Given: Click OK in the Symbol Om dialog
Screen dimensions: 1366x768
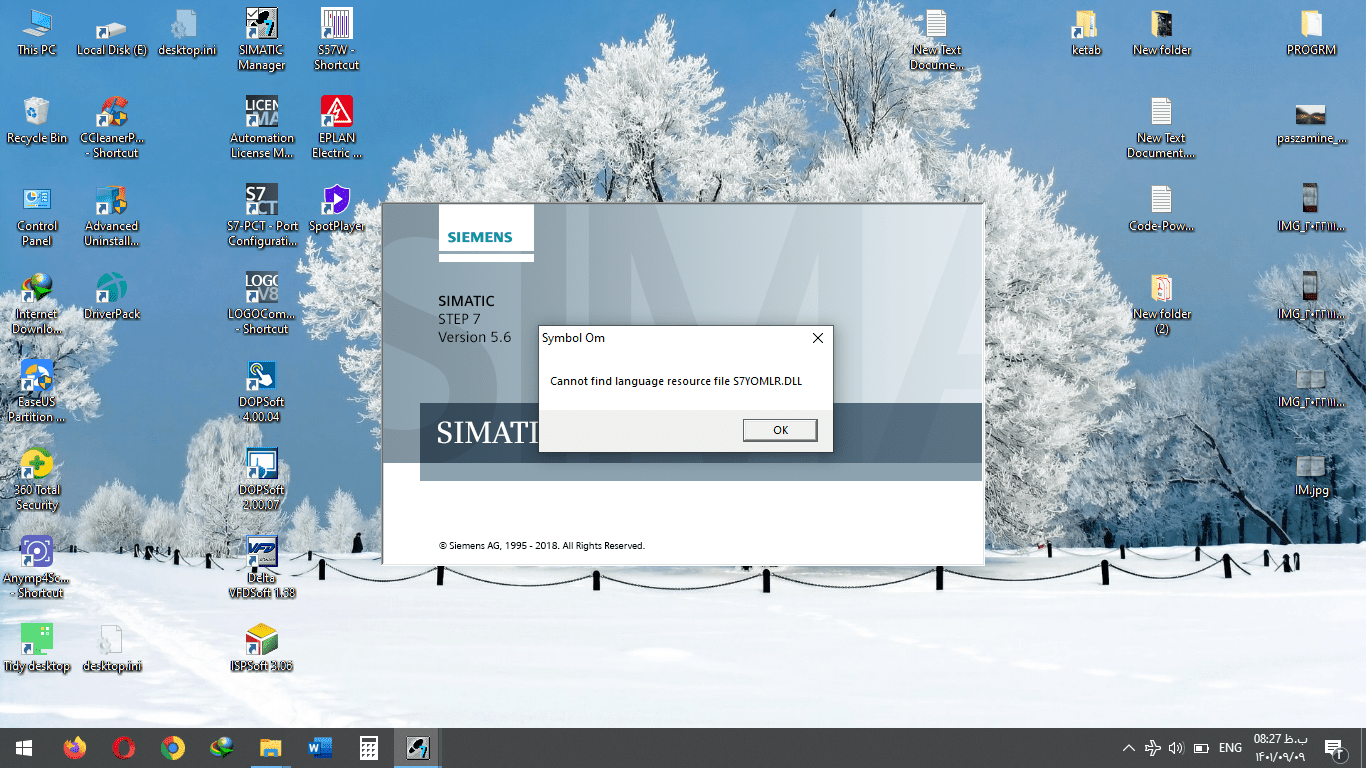Looking at the screenshot, I should (780, 430).
